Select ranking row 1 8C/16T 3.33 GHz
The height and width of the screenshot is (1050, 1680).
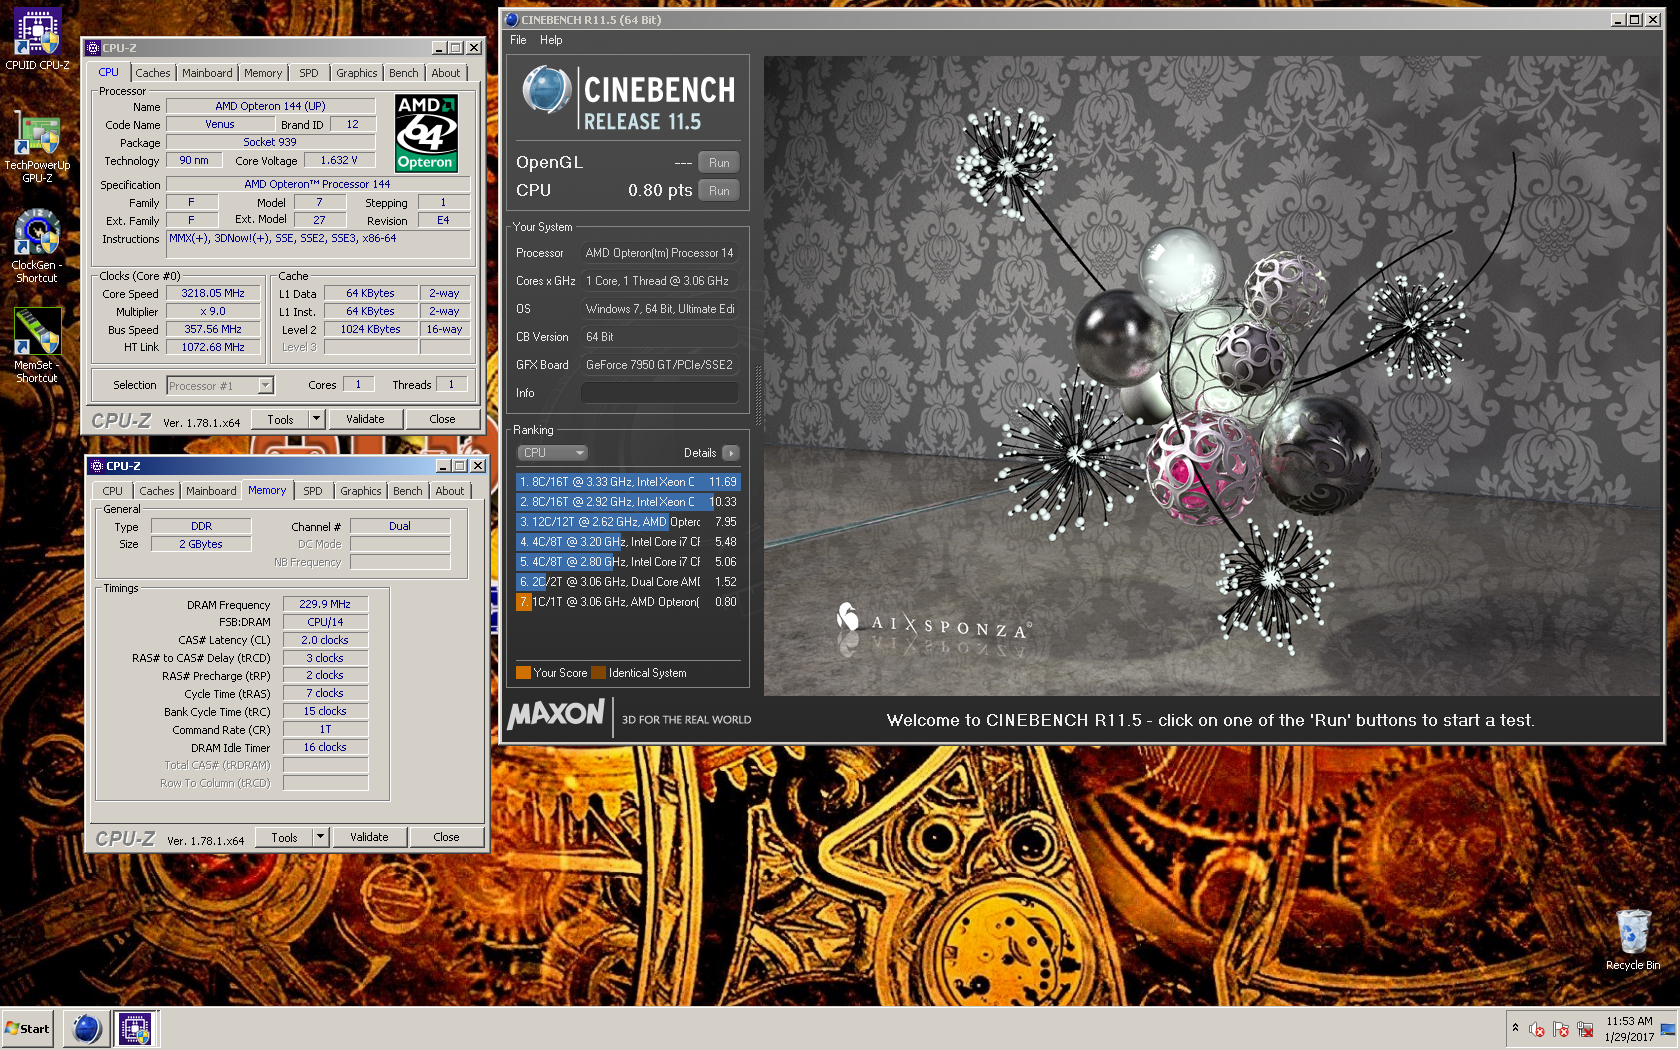tap(628, 482)
